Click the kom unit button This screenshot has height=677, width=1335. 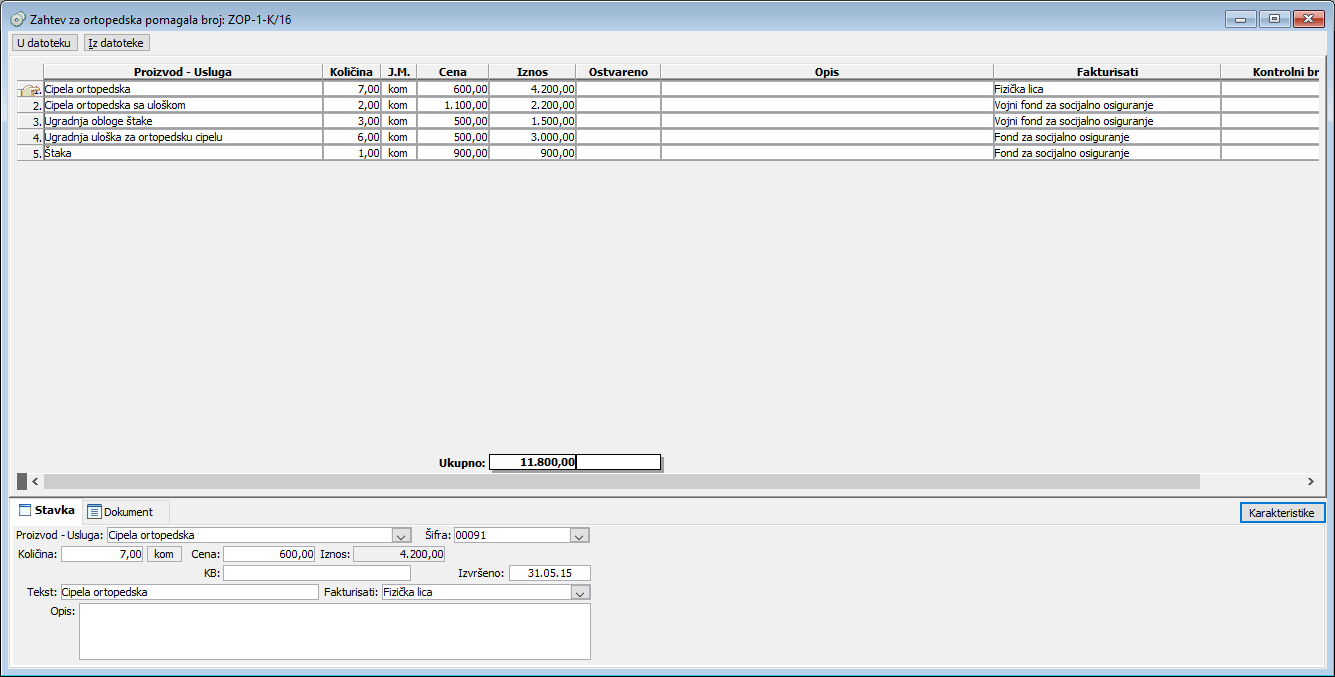164,554
